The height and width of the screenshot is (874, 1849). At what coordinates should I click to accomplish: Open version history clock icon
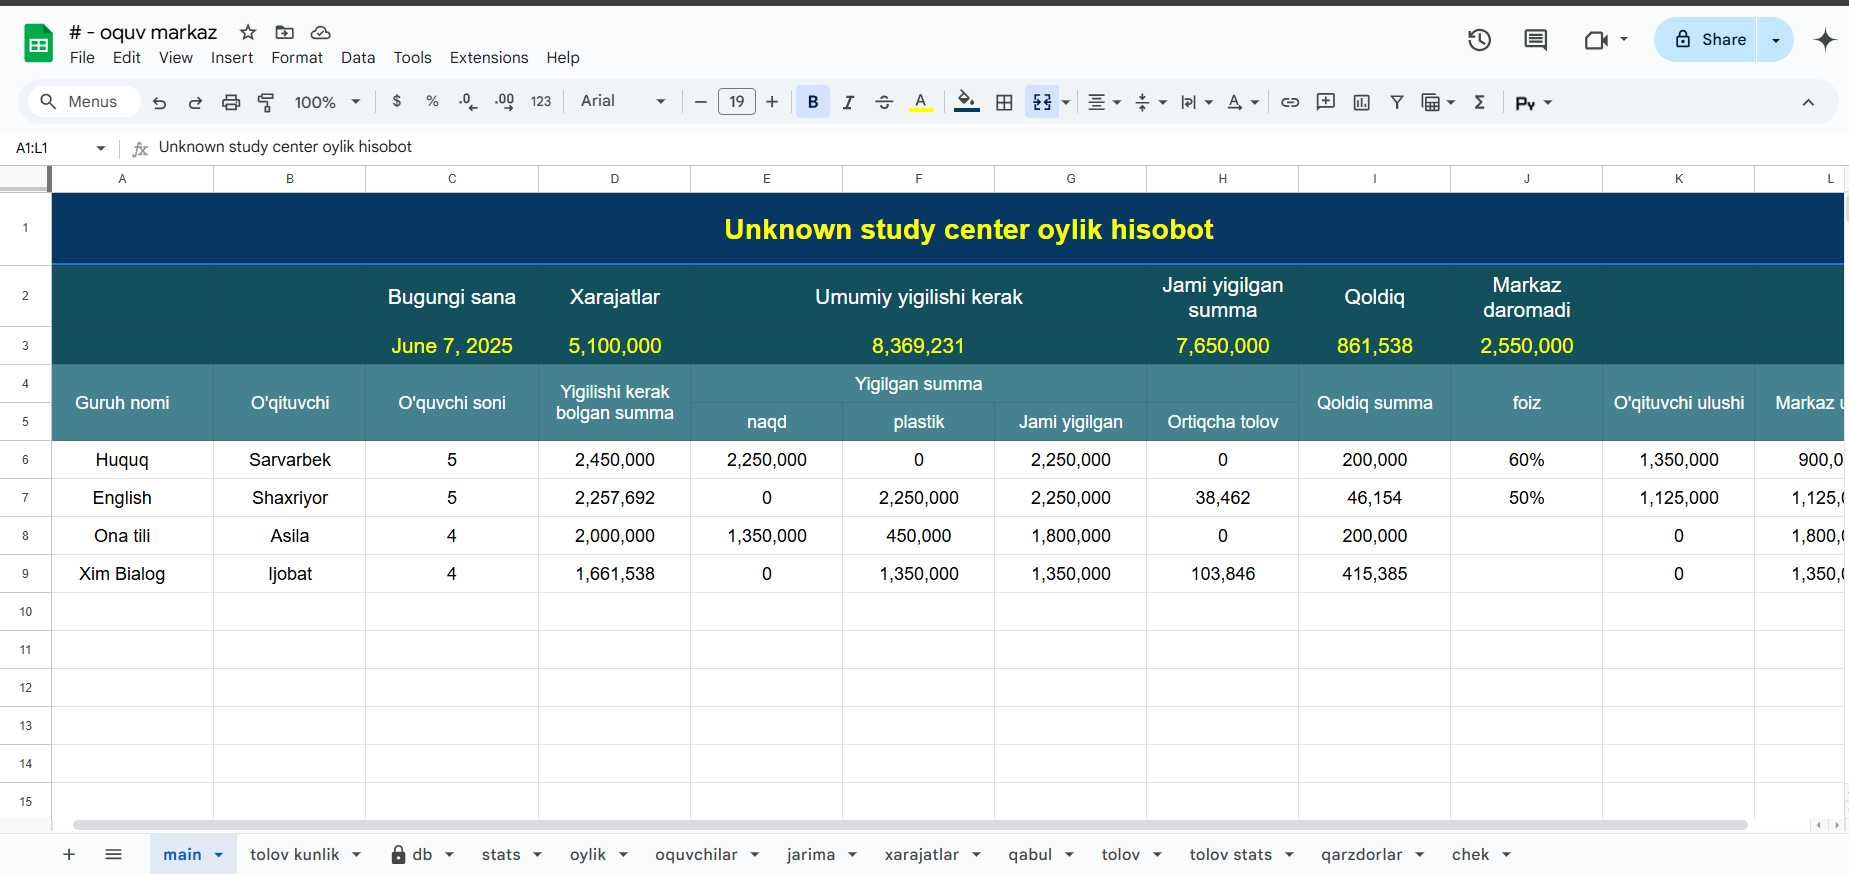coord(1479,40)
